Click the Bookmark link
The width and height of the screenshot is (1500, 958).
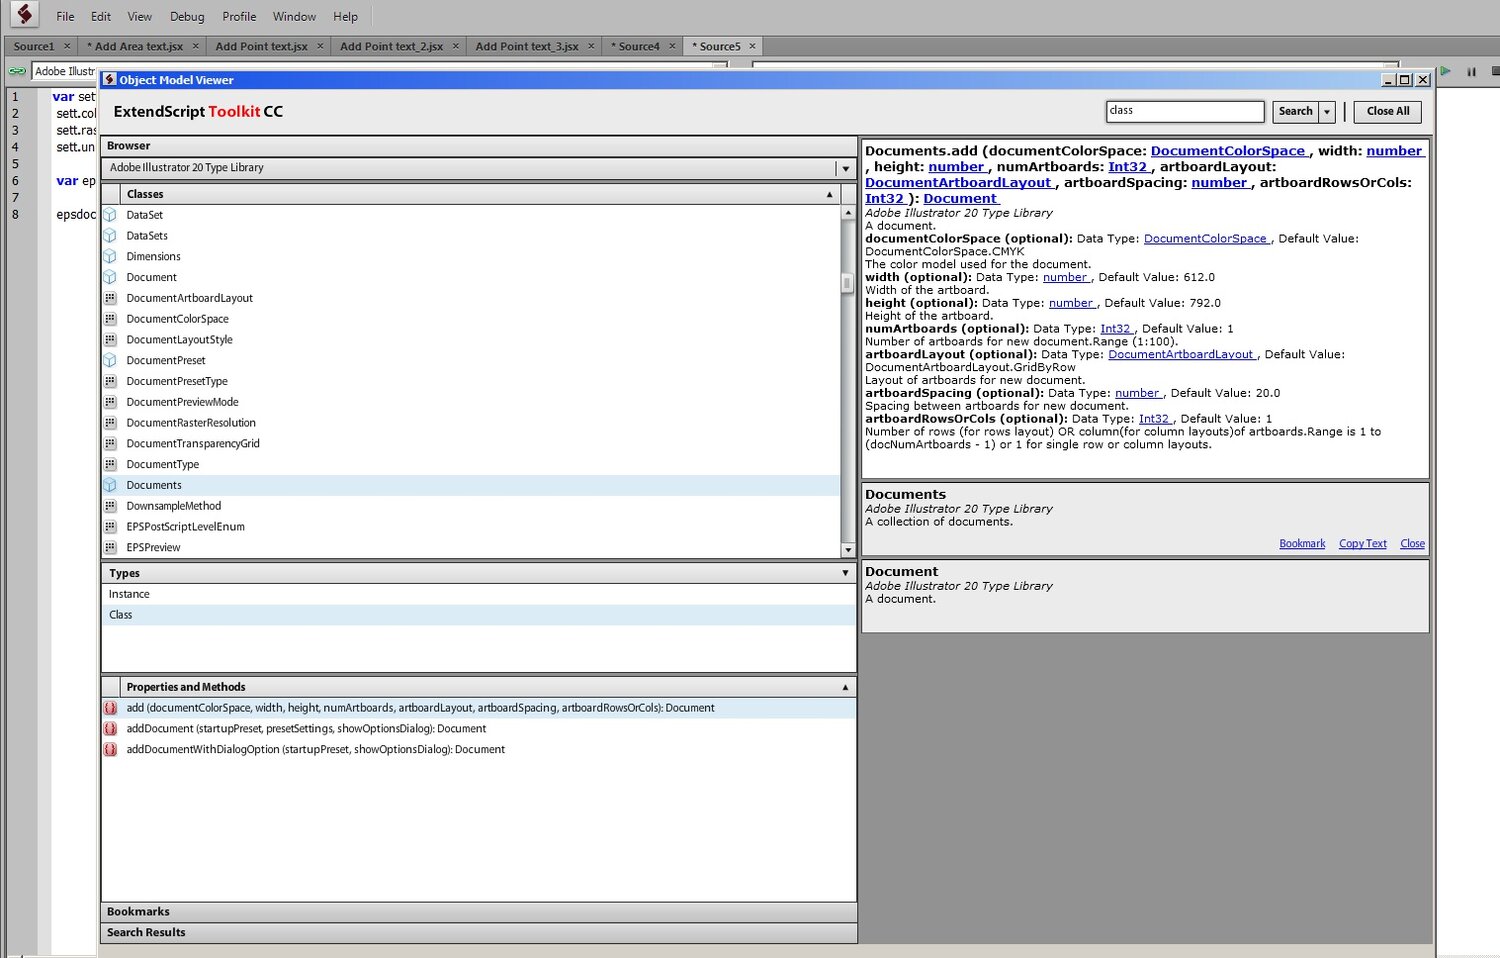1302,544
